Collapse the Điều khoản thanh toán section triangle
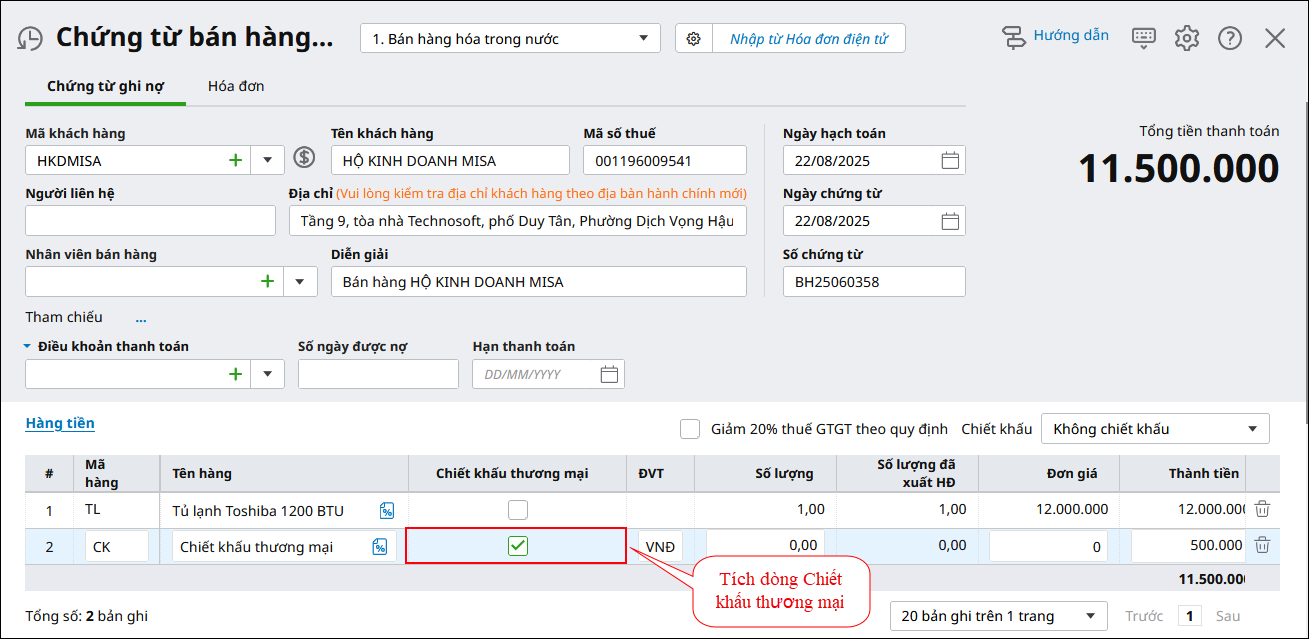This screenshot has height=639, width=1309. 29,347
